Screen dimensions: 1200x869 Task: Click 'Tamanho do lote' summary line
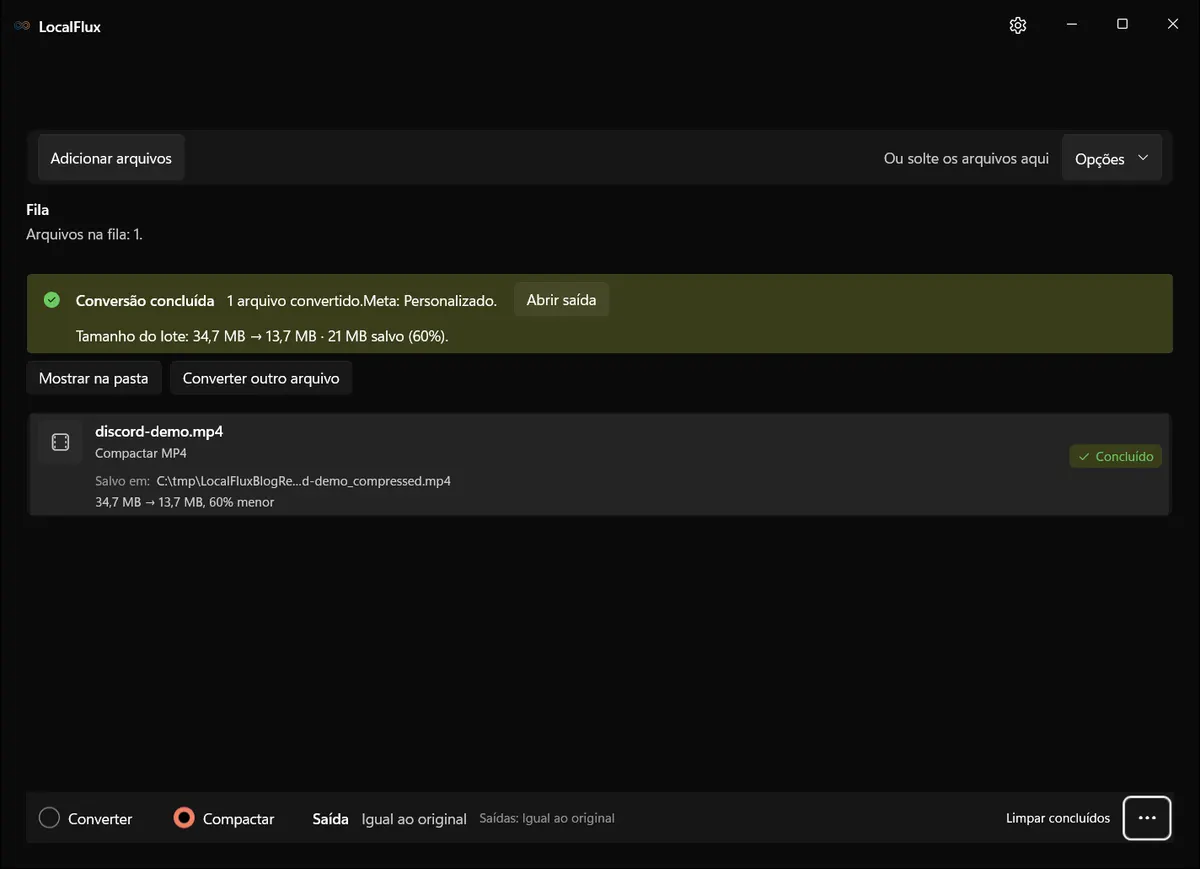pos(262,336)
